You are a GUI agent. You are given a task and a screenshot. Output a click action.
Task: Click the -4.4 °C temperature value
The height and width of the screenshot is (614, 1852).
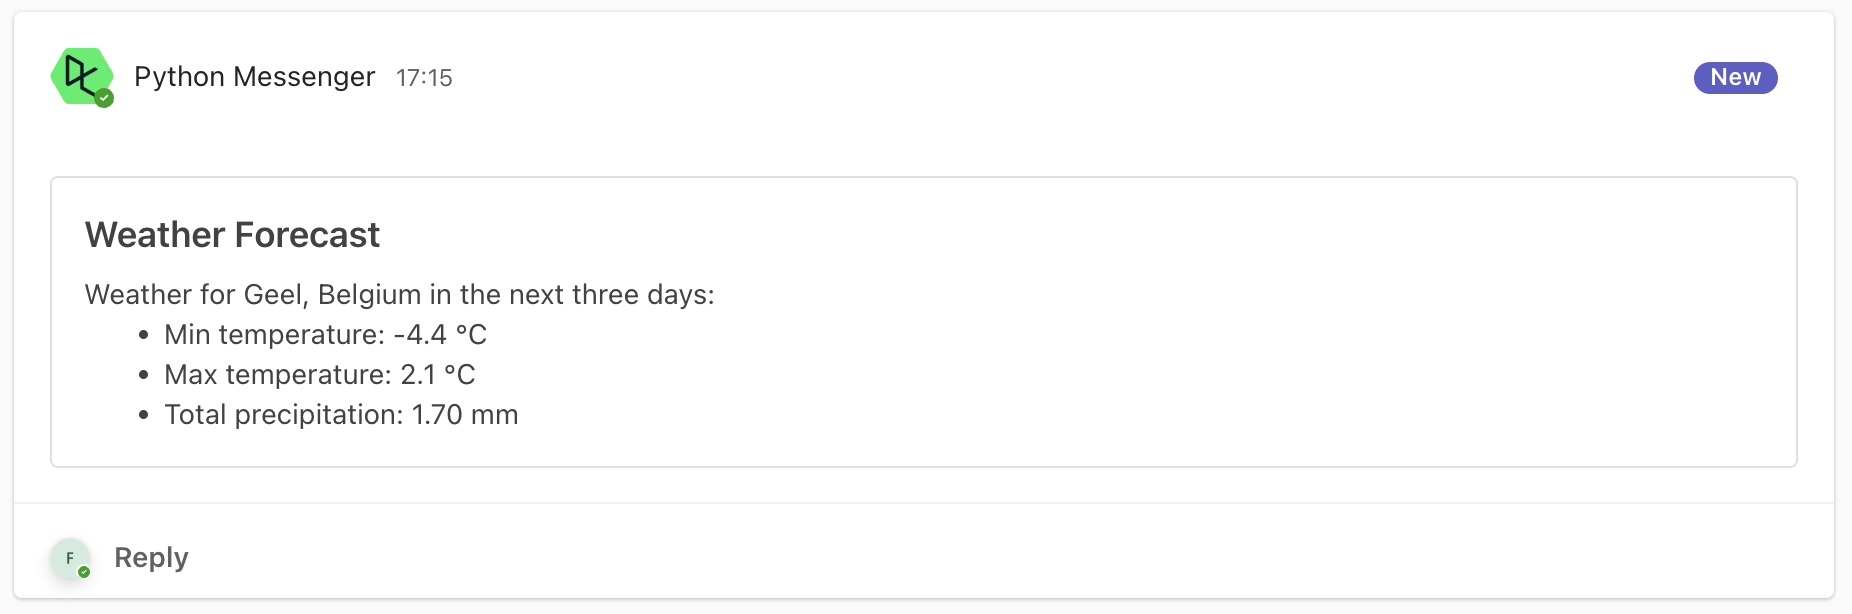point(440,334)
